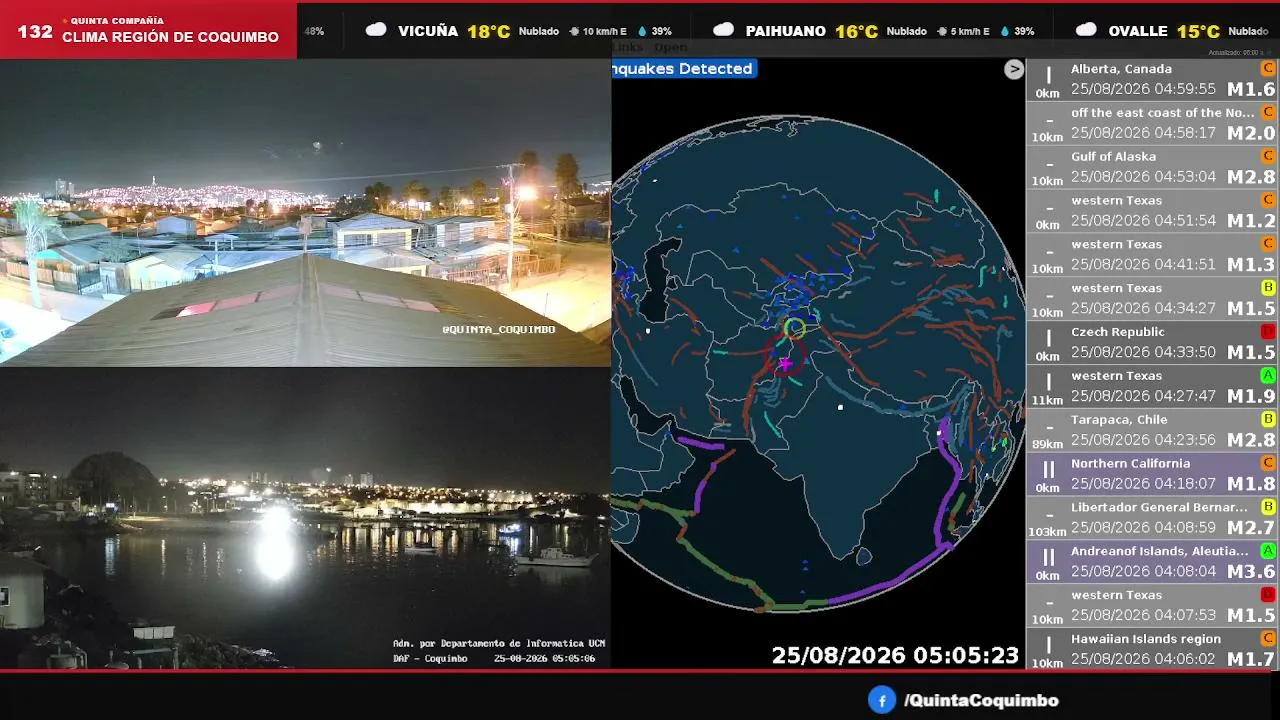Click the /QuintaCoquimbo Facebook handle
The height and width of the screenshot is (720, 1280).
[x=981, y=701]
